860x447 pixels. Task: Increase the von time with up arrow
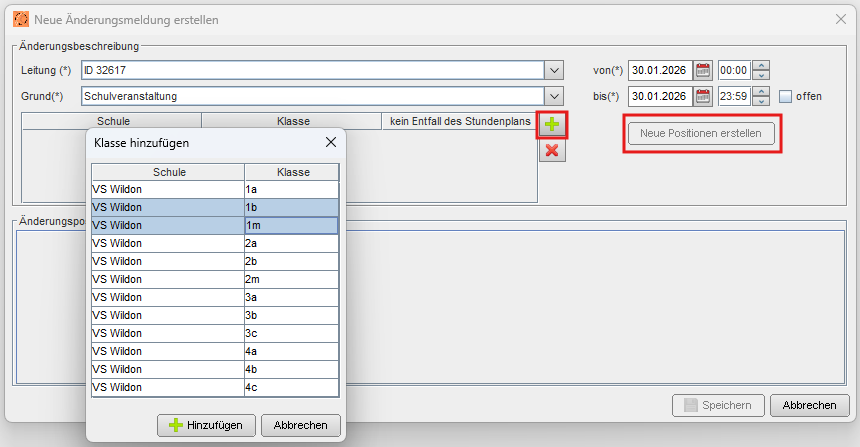click(x=761, y=65)
